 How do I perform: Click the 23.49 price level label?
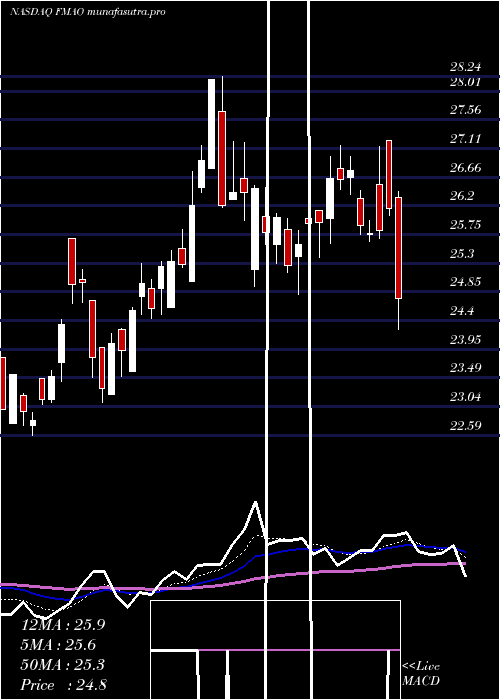(x=466, y=368)
